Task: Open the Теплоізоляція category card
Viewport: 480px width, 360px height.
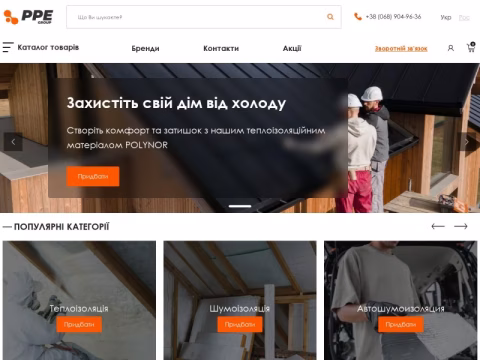Action: click(79, 300)
